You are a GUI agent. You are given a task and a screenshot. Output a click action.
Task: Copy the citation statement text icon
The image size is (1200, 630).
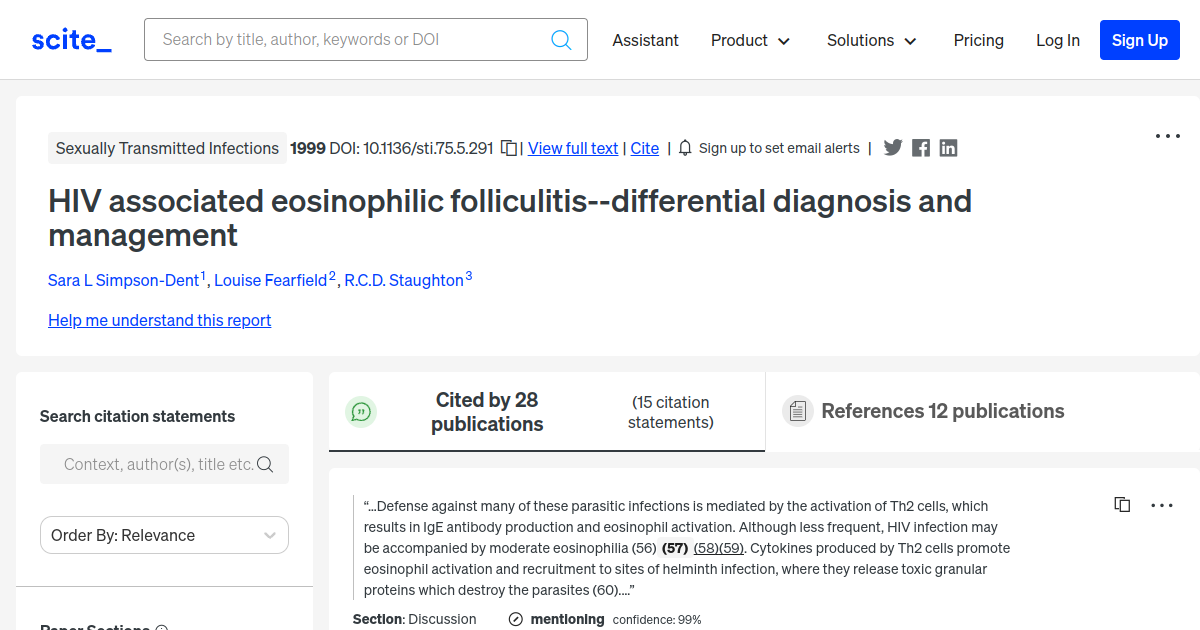pyautogui.click(x=1122, y=505)
